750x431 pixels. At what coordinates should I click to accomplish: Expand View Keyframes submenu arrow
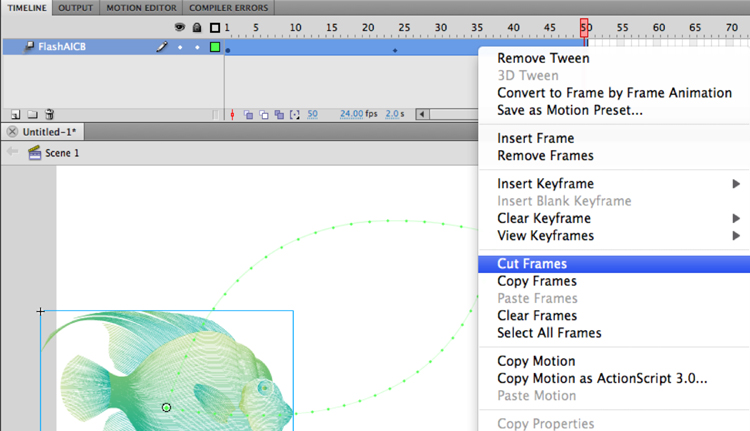[736, 235]
